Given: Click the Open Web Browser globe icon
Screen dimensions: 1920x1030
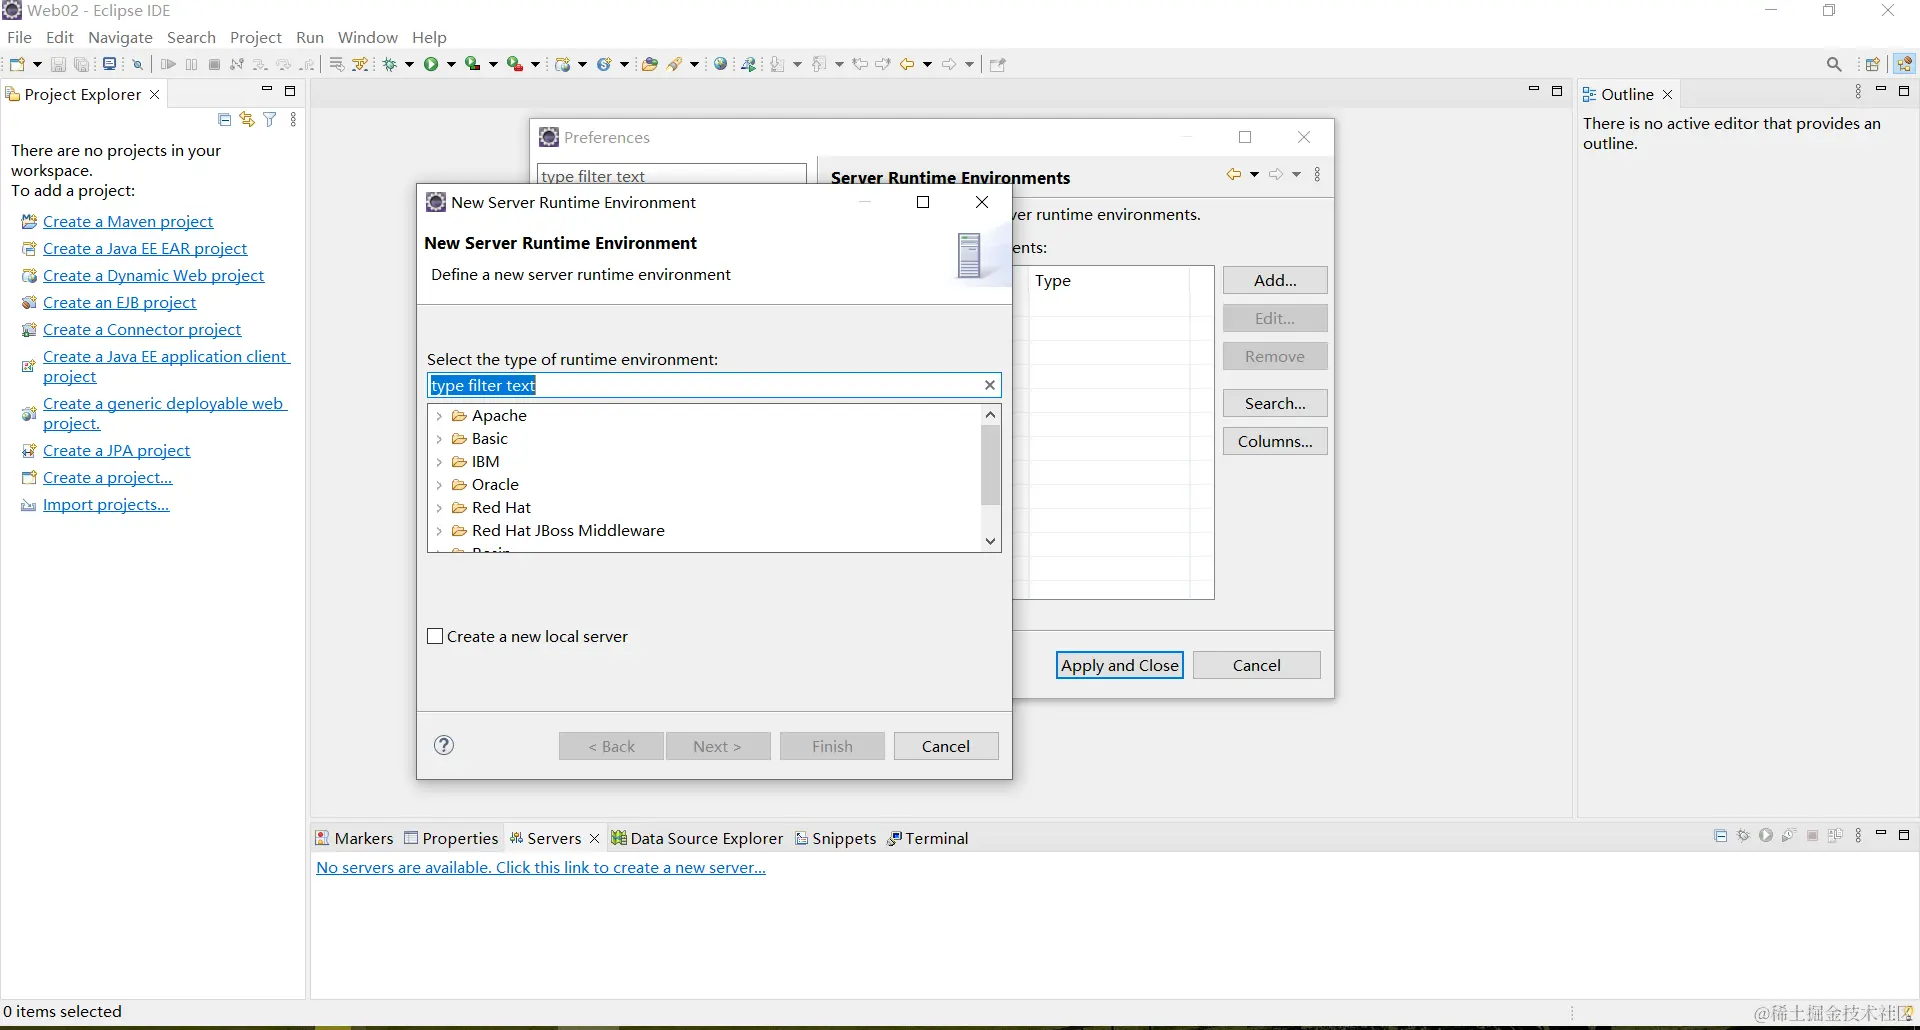Looking at the screenshot, I should (720, 64).
